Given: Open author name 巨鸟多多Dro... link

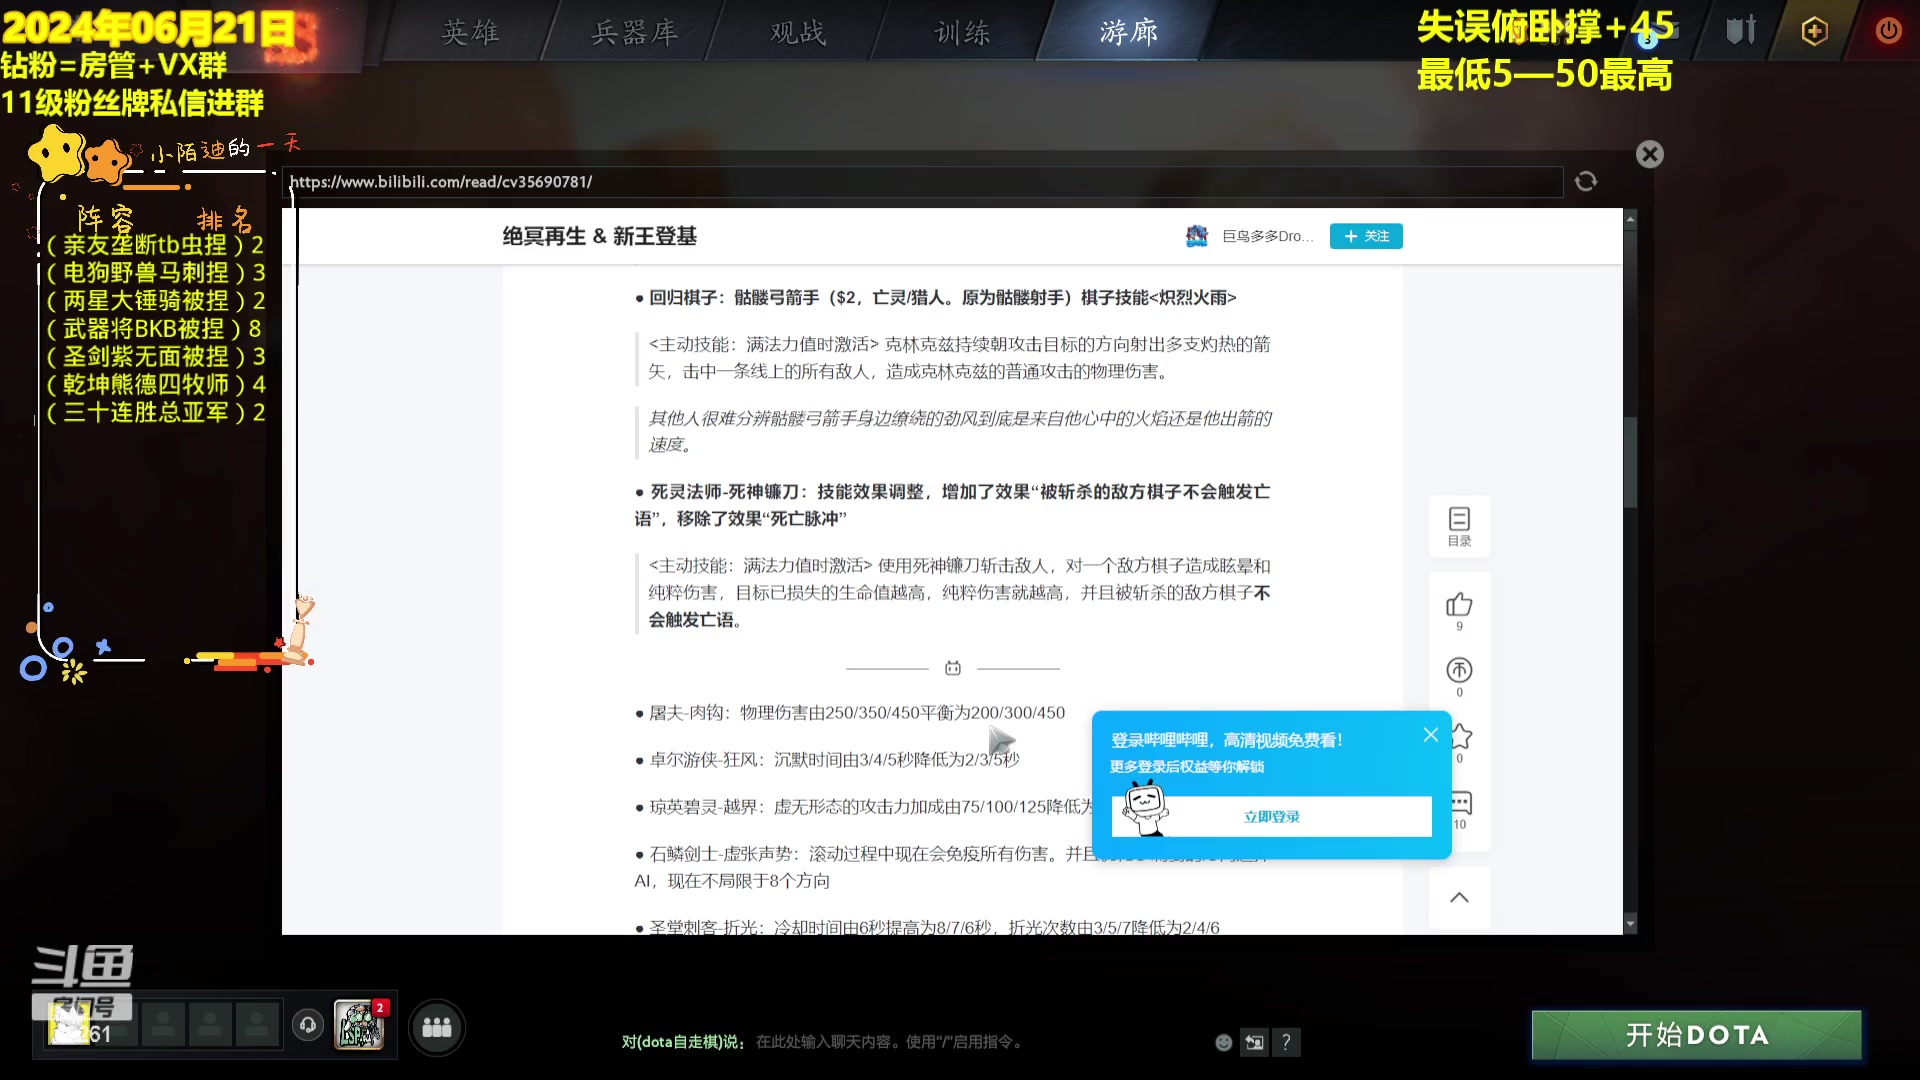Looking at the screenshot, I should point(1267,236).
